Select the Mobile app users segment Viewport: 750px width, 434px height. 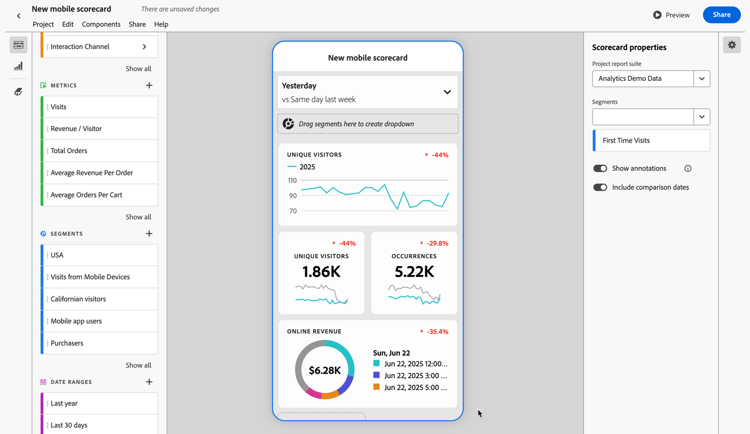(x=99, y=321)
